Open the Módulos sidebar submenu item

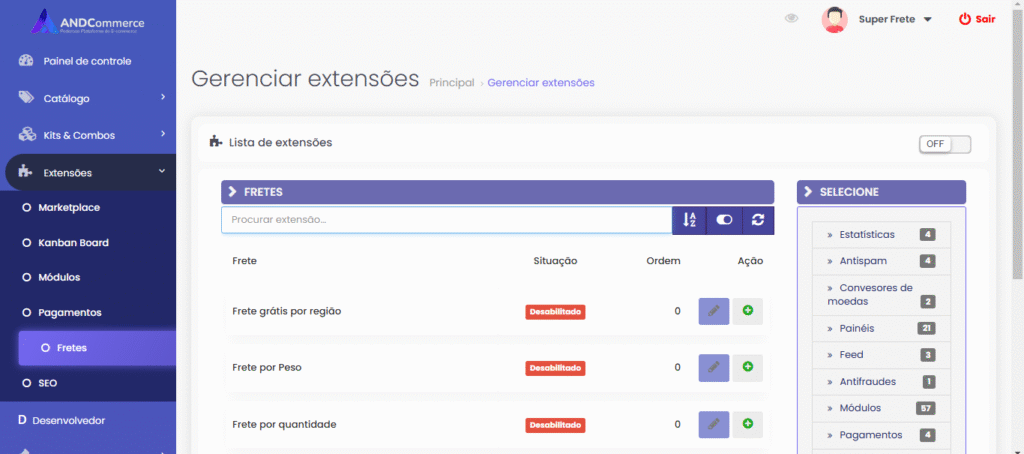[59, 278]
